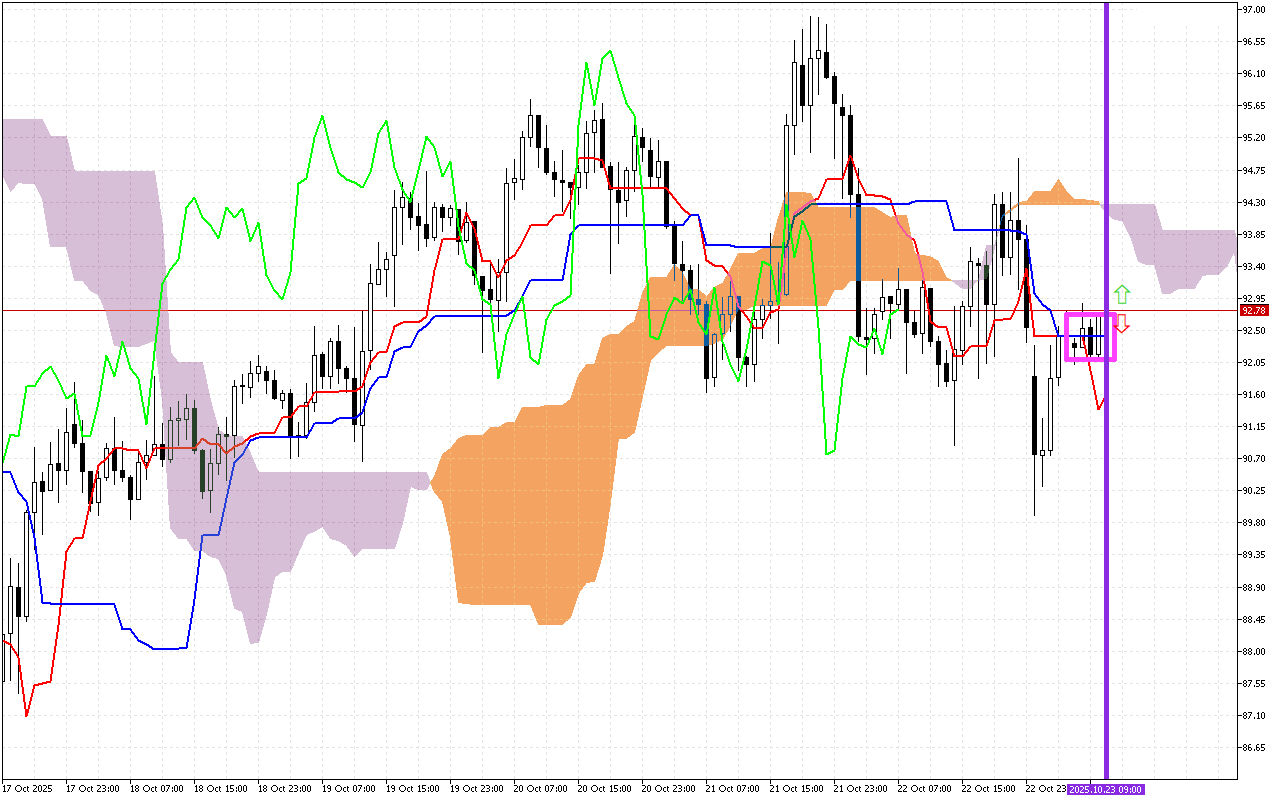Click the 19 Oct 07:00 time label
The width and height of the screenshot is (1280, 800).
[x=347, y=789]
